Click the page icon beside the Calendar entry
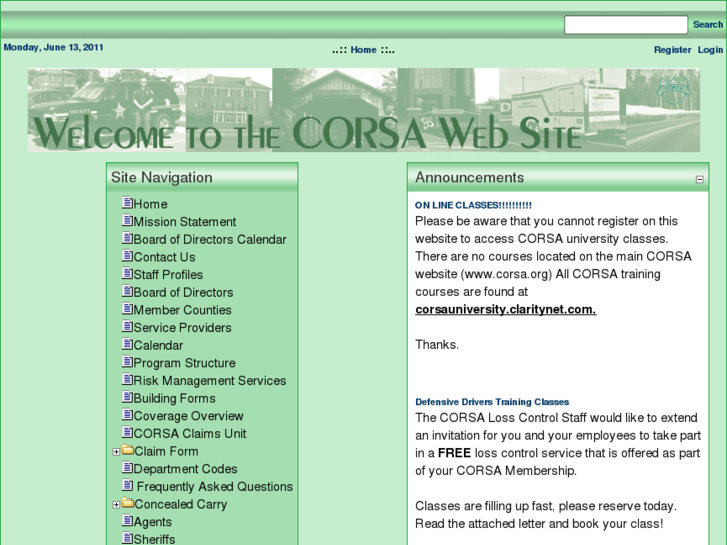This screenshot has height=545, width=727. pyautogui.click(x=127, y=344)
